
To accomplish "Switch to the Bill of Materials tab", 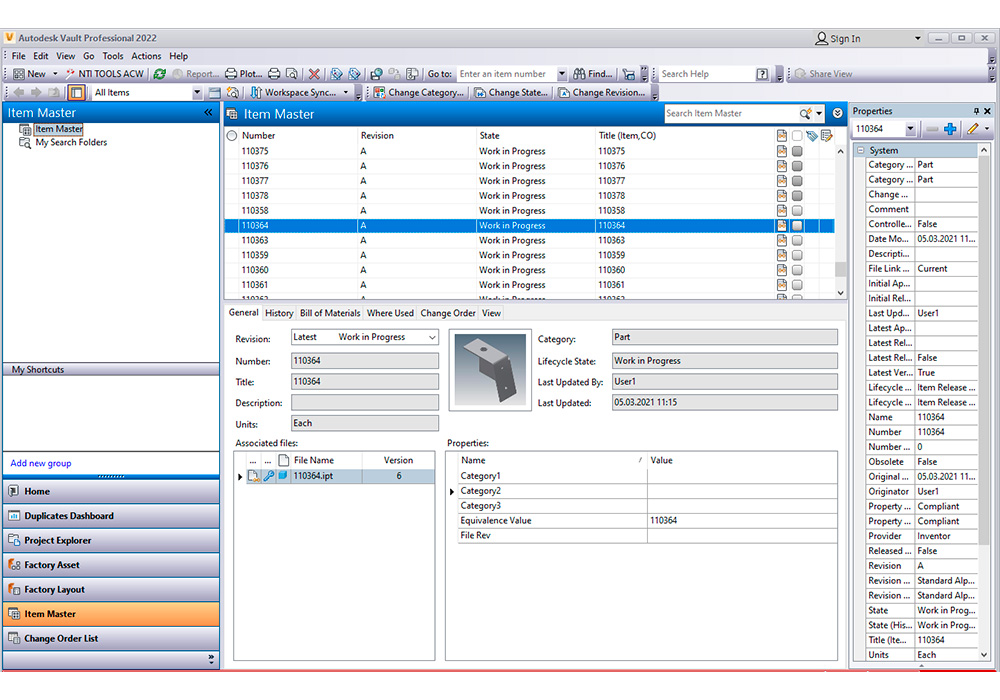I will coord(330,313).
